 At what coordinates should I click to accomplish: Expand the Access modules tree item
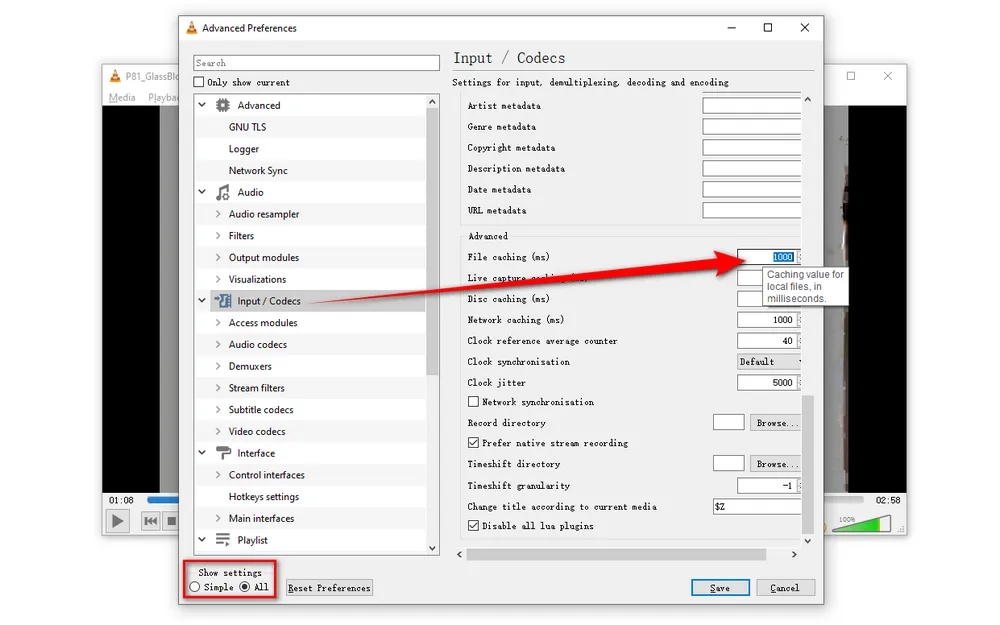tap(218, 323)
